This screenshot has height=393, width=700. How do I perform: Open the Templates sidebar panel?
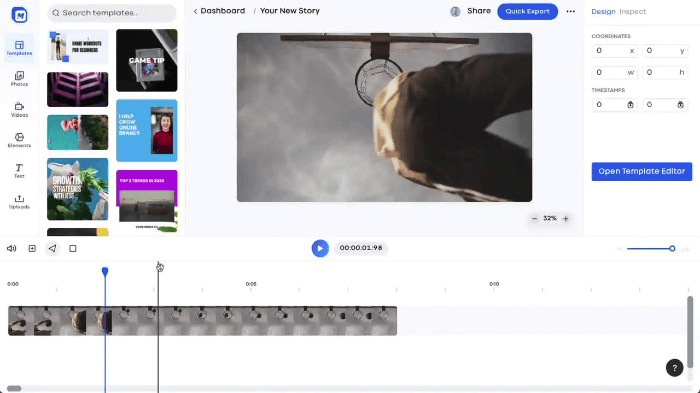coord(19,48)
